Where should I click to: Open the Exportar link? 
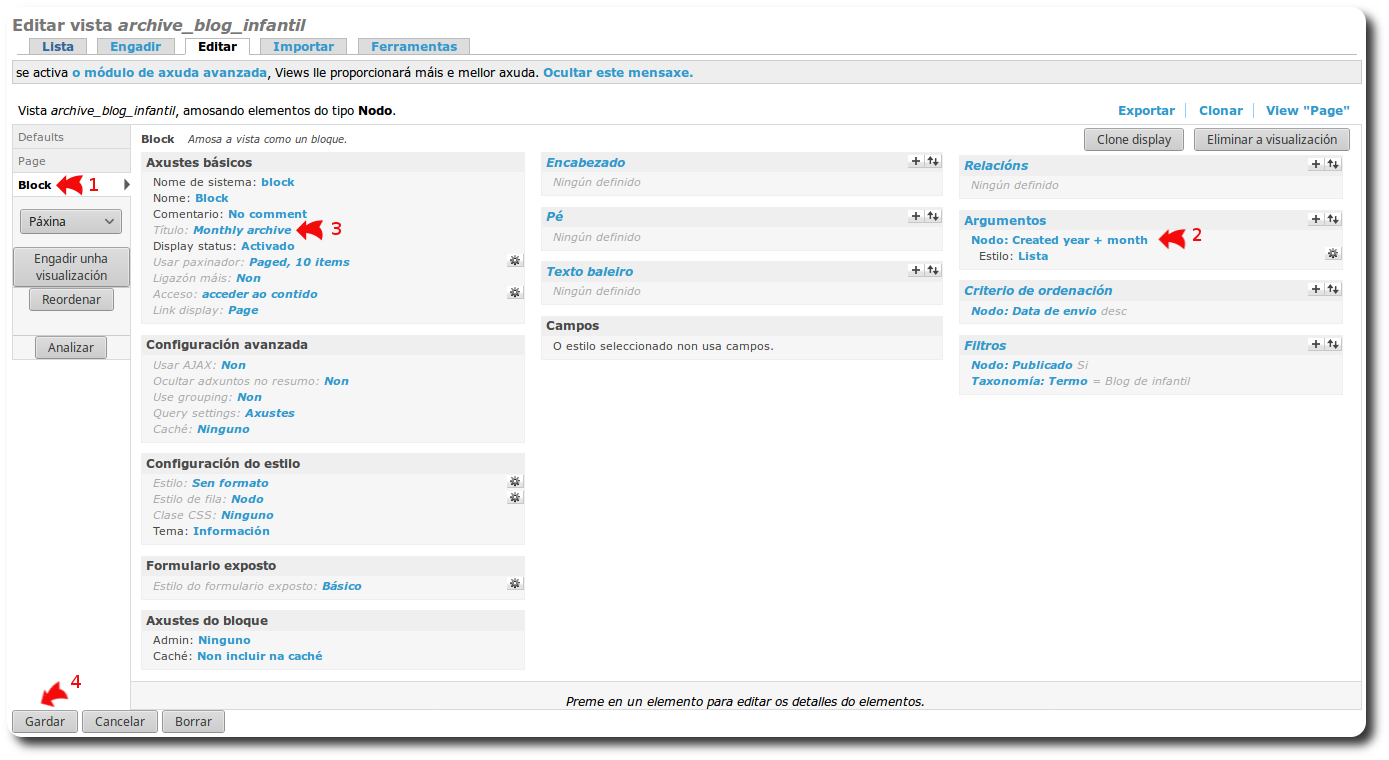(1146, 110)
